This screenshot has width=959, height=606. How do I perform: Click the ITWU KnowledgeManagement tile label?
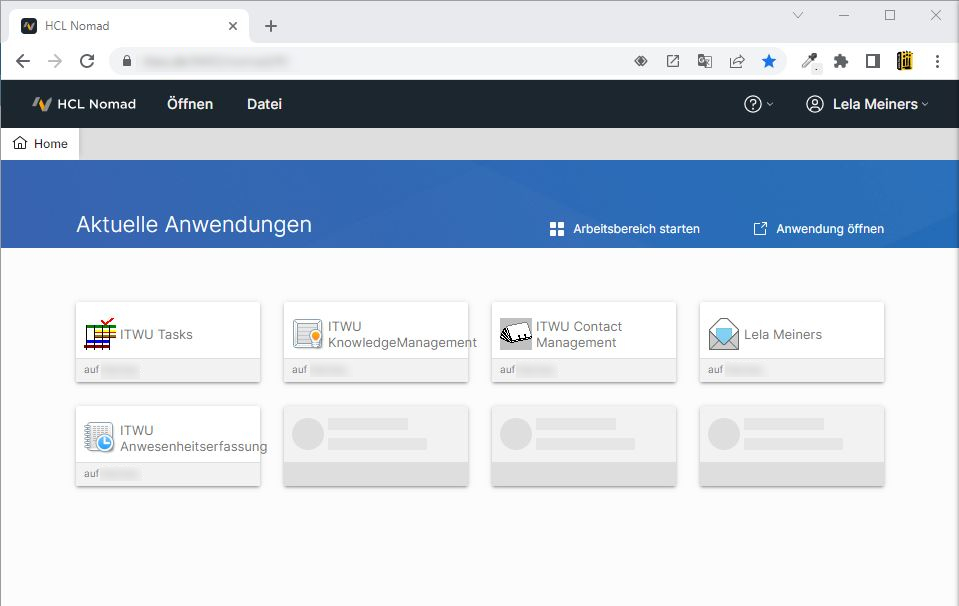pos(402,334)
